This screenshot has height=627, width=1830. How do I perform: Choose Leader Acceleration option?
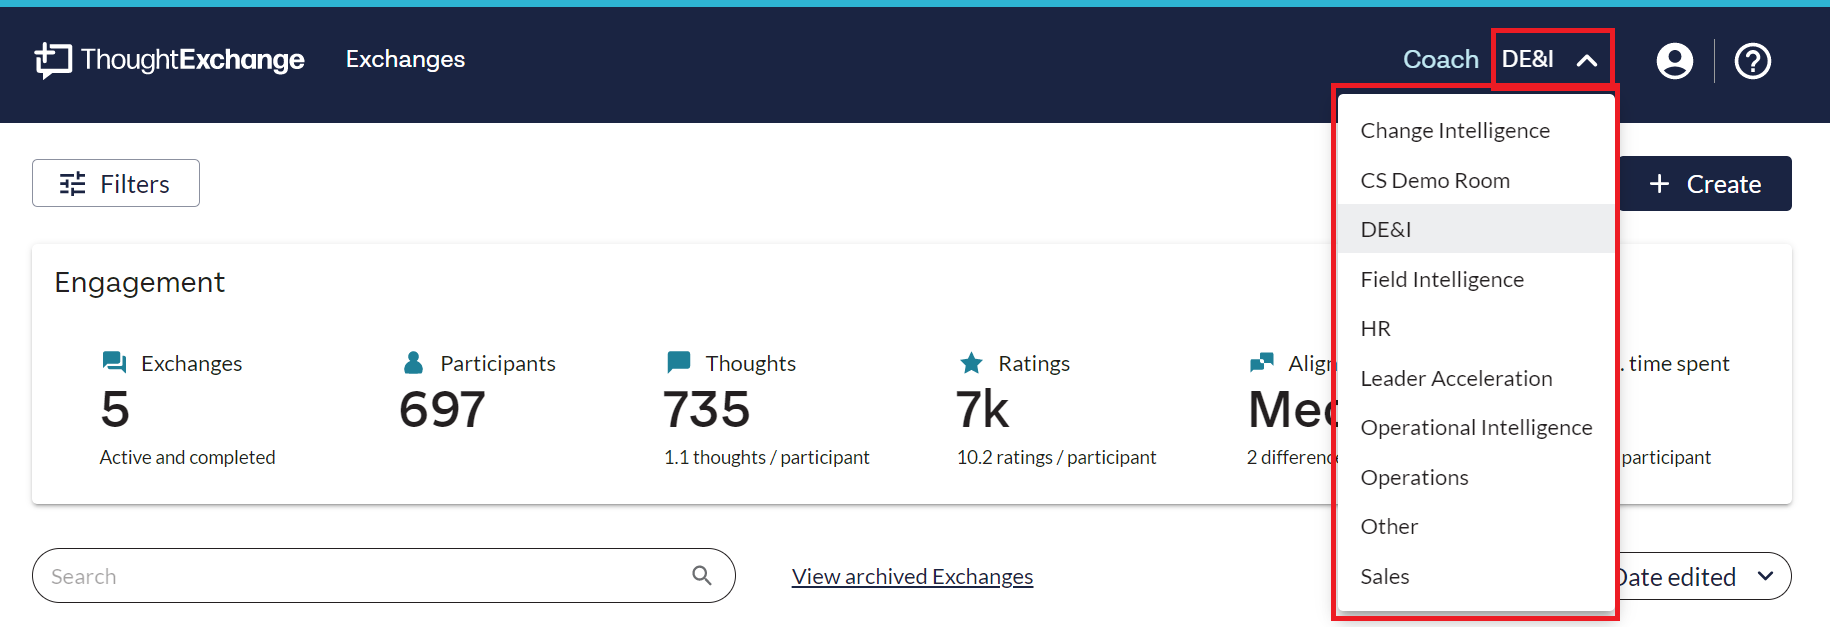tap(1456, 379)
